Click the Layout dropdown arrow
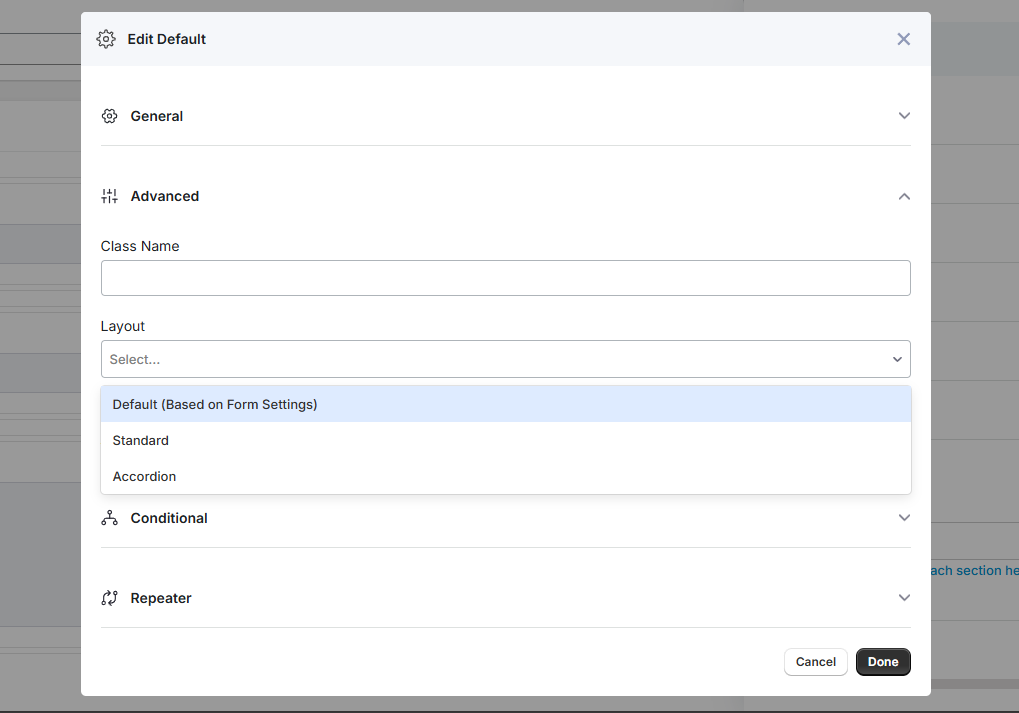Screen dimensions: 1019x713 [897, 359]
